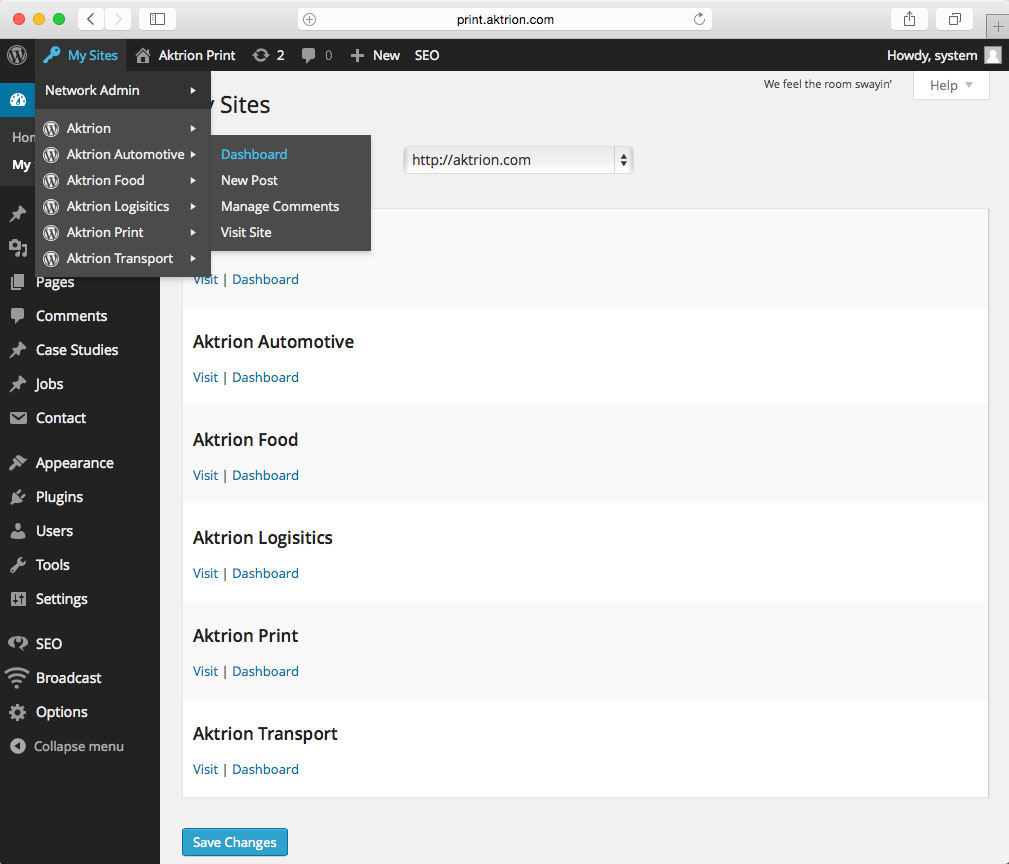
Task: Open the comments bubble icon in admin bar
Action: (309, 55)
